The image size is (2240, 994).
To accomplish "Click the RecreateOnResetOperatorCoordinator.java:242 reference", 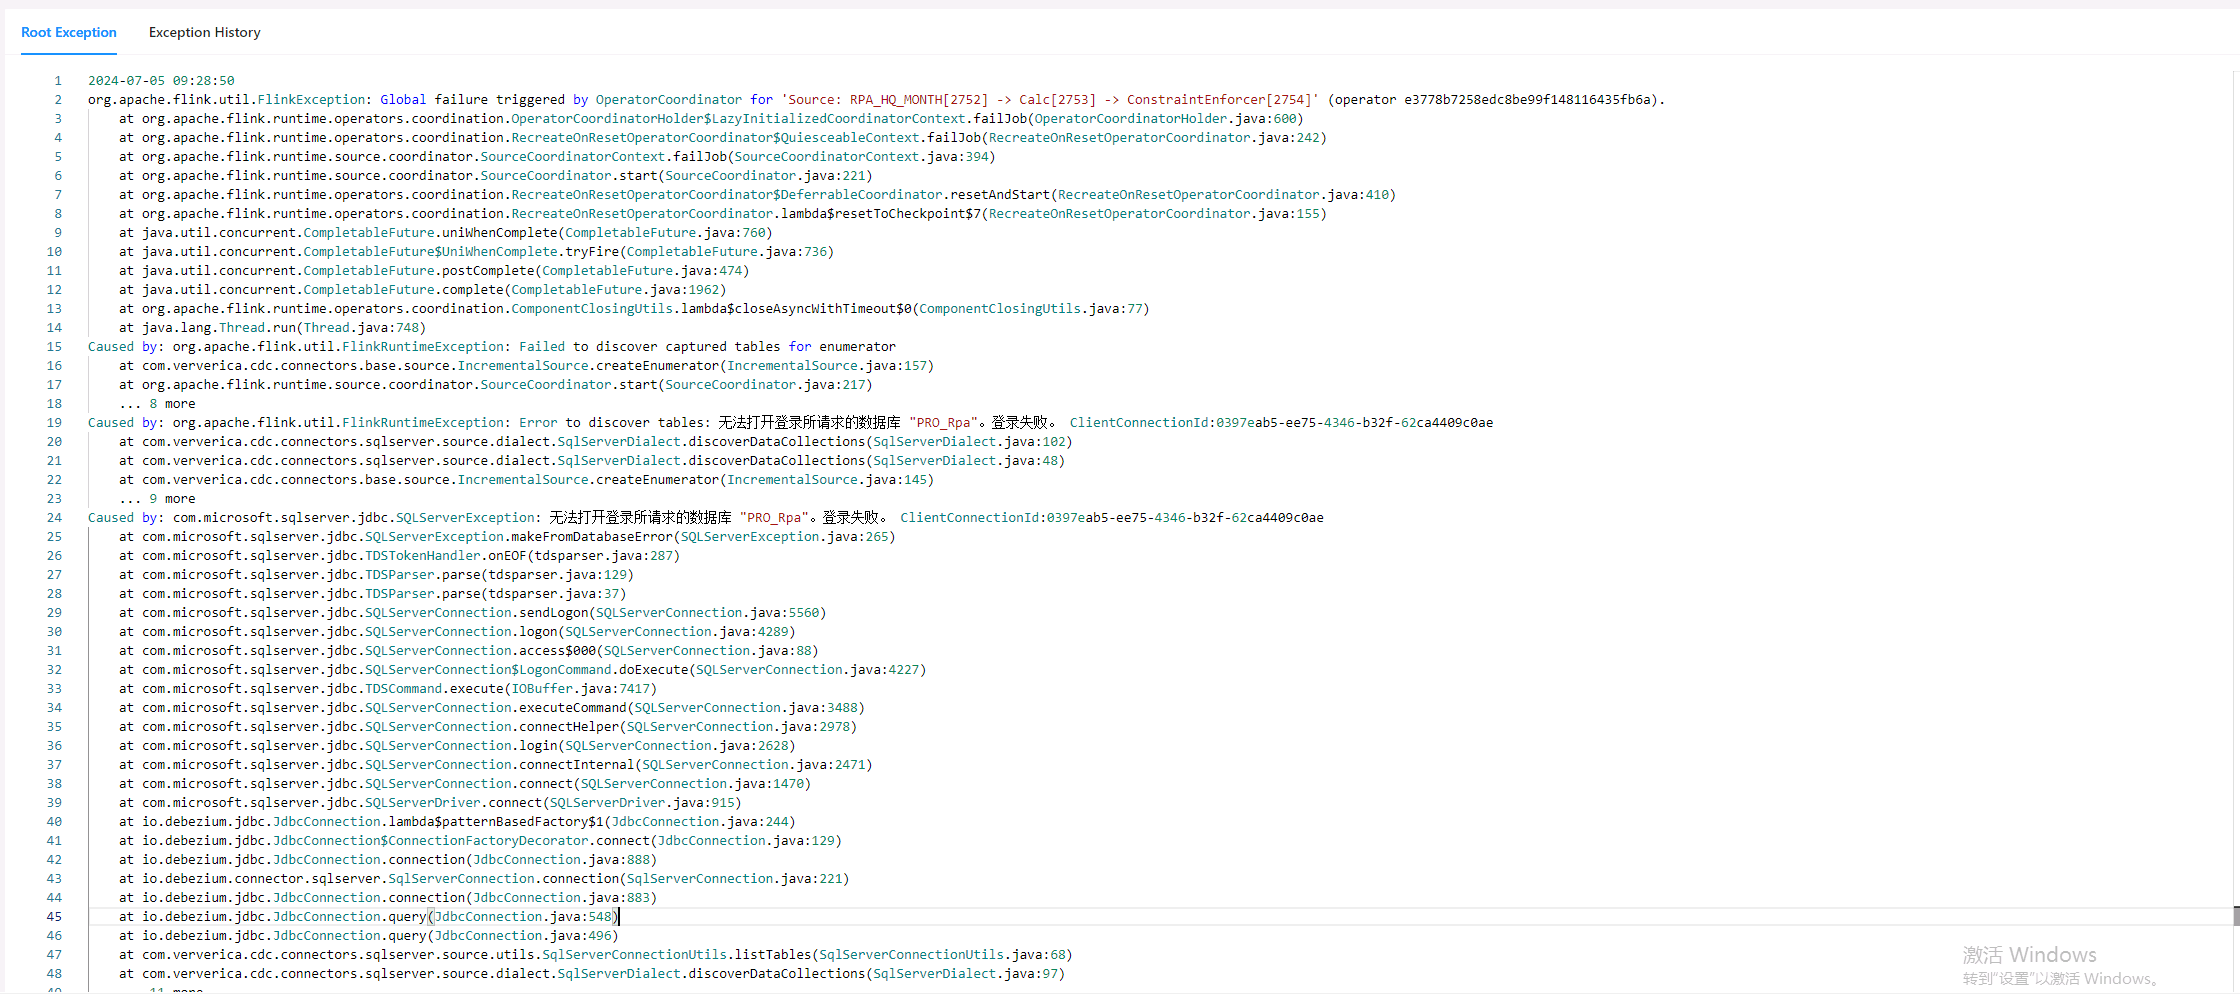I will tap(1154, 138).
